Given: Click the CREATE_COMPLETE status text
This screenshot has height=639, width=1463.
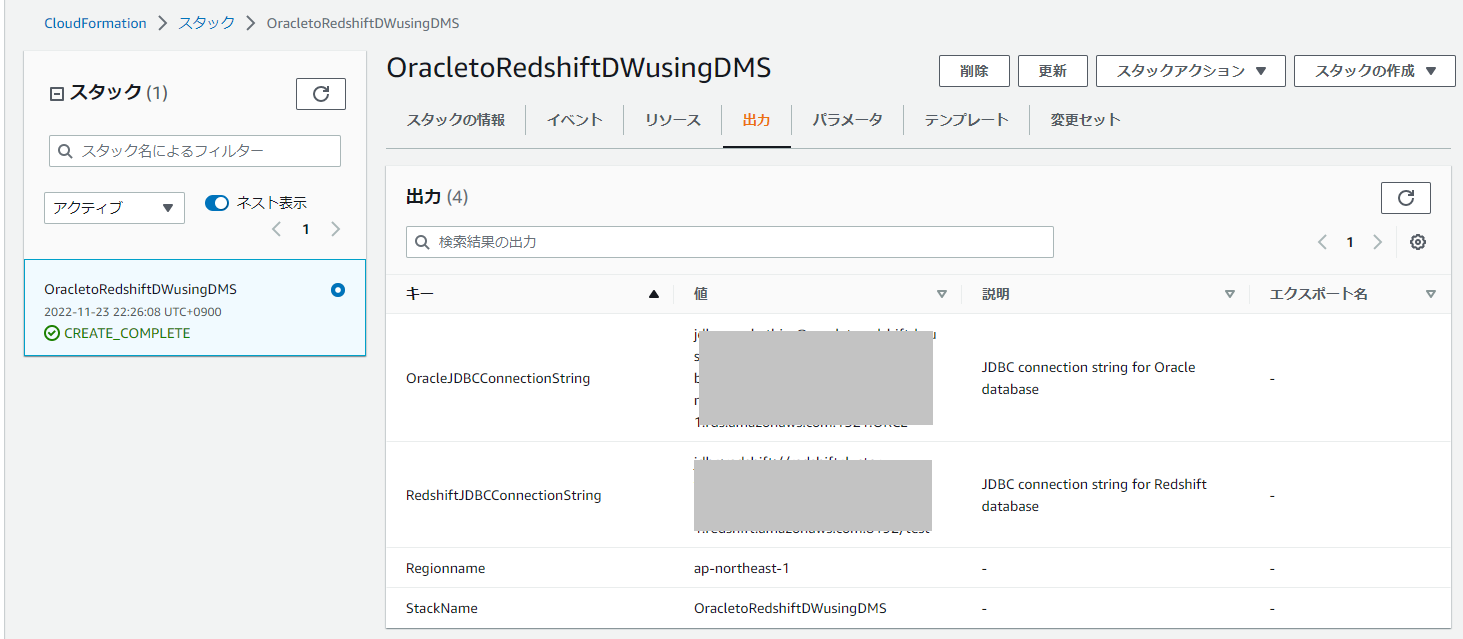Looking at the screenshot, I should tap(127, 333).
